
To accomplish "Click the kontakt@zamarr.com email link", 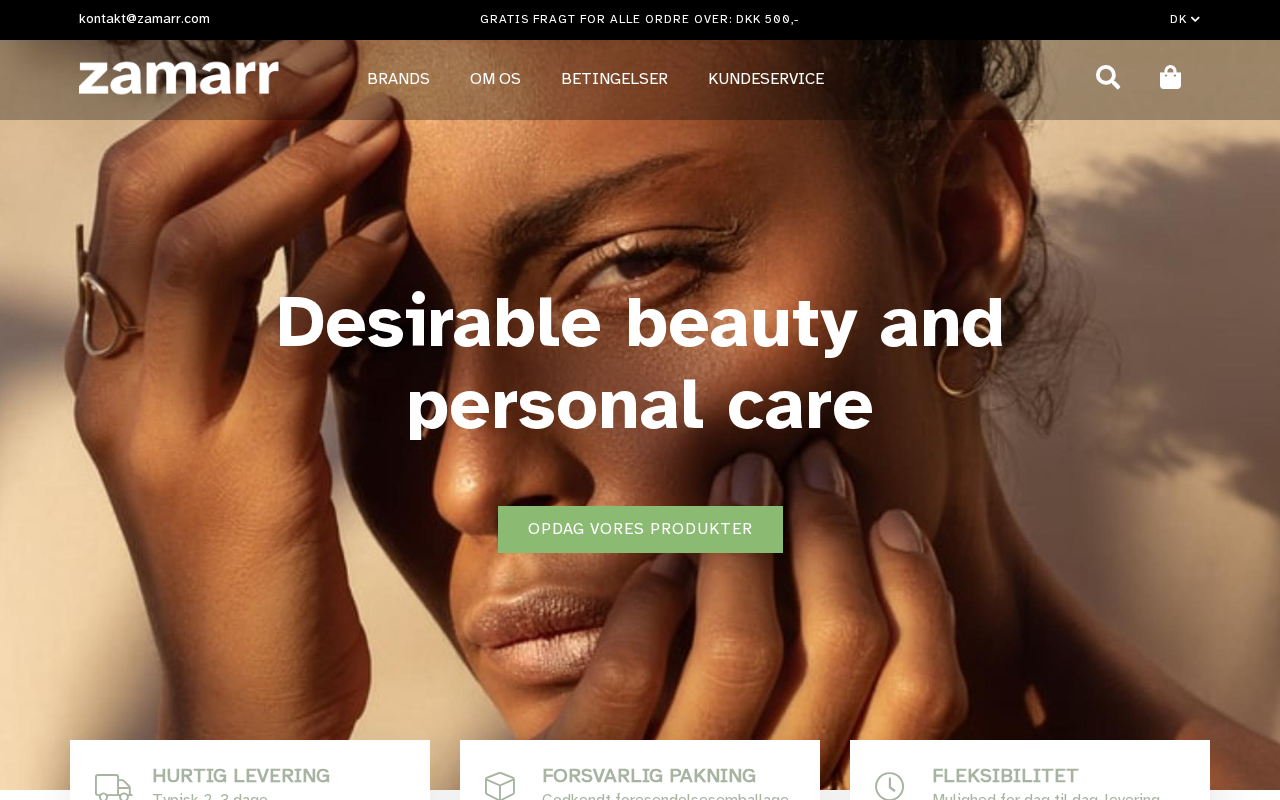I will point(144,19).
